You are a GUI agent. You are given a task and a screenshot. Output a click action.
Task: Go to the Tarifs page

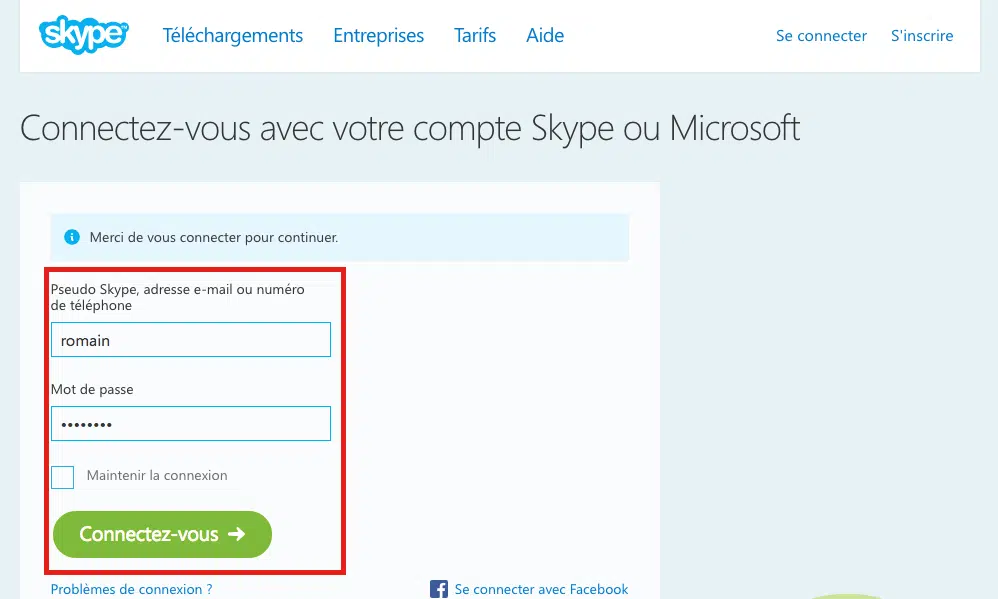[474, 35]
